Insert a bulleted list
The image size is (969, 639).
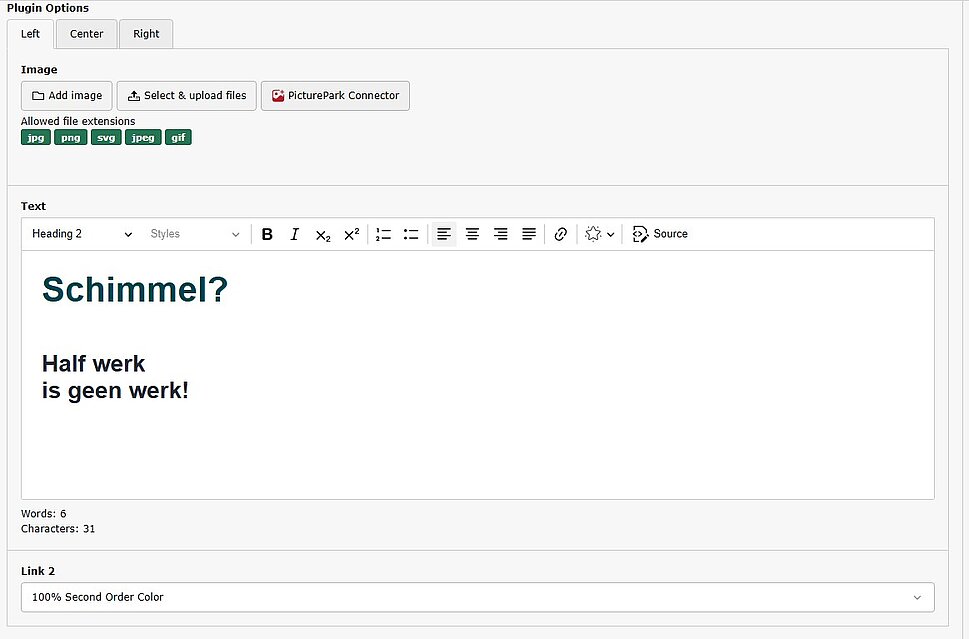(x=411, y=234)
